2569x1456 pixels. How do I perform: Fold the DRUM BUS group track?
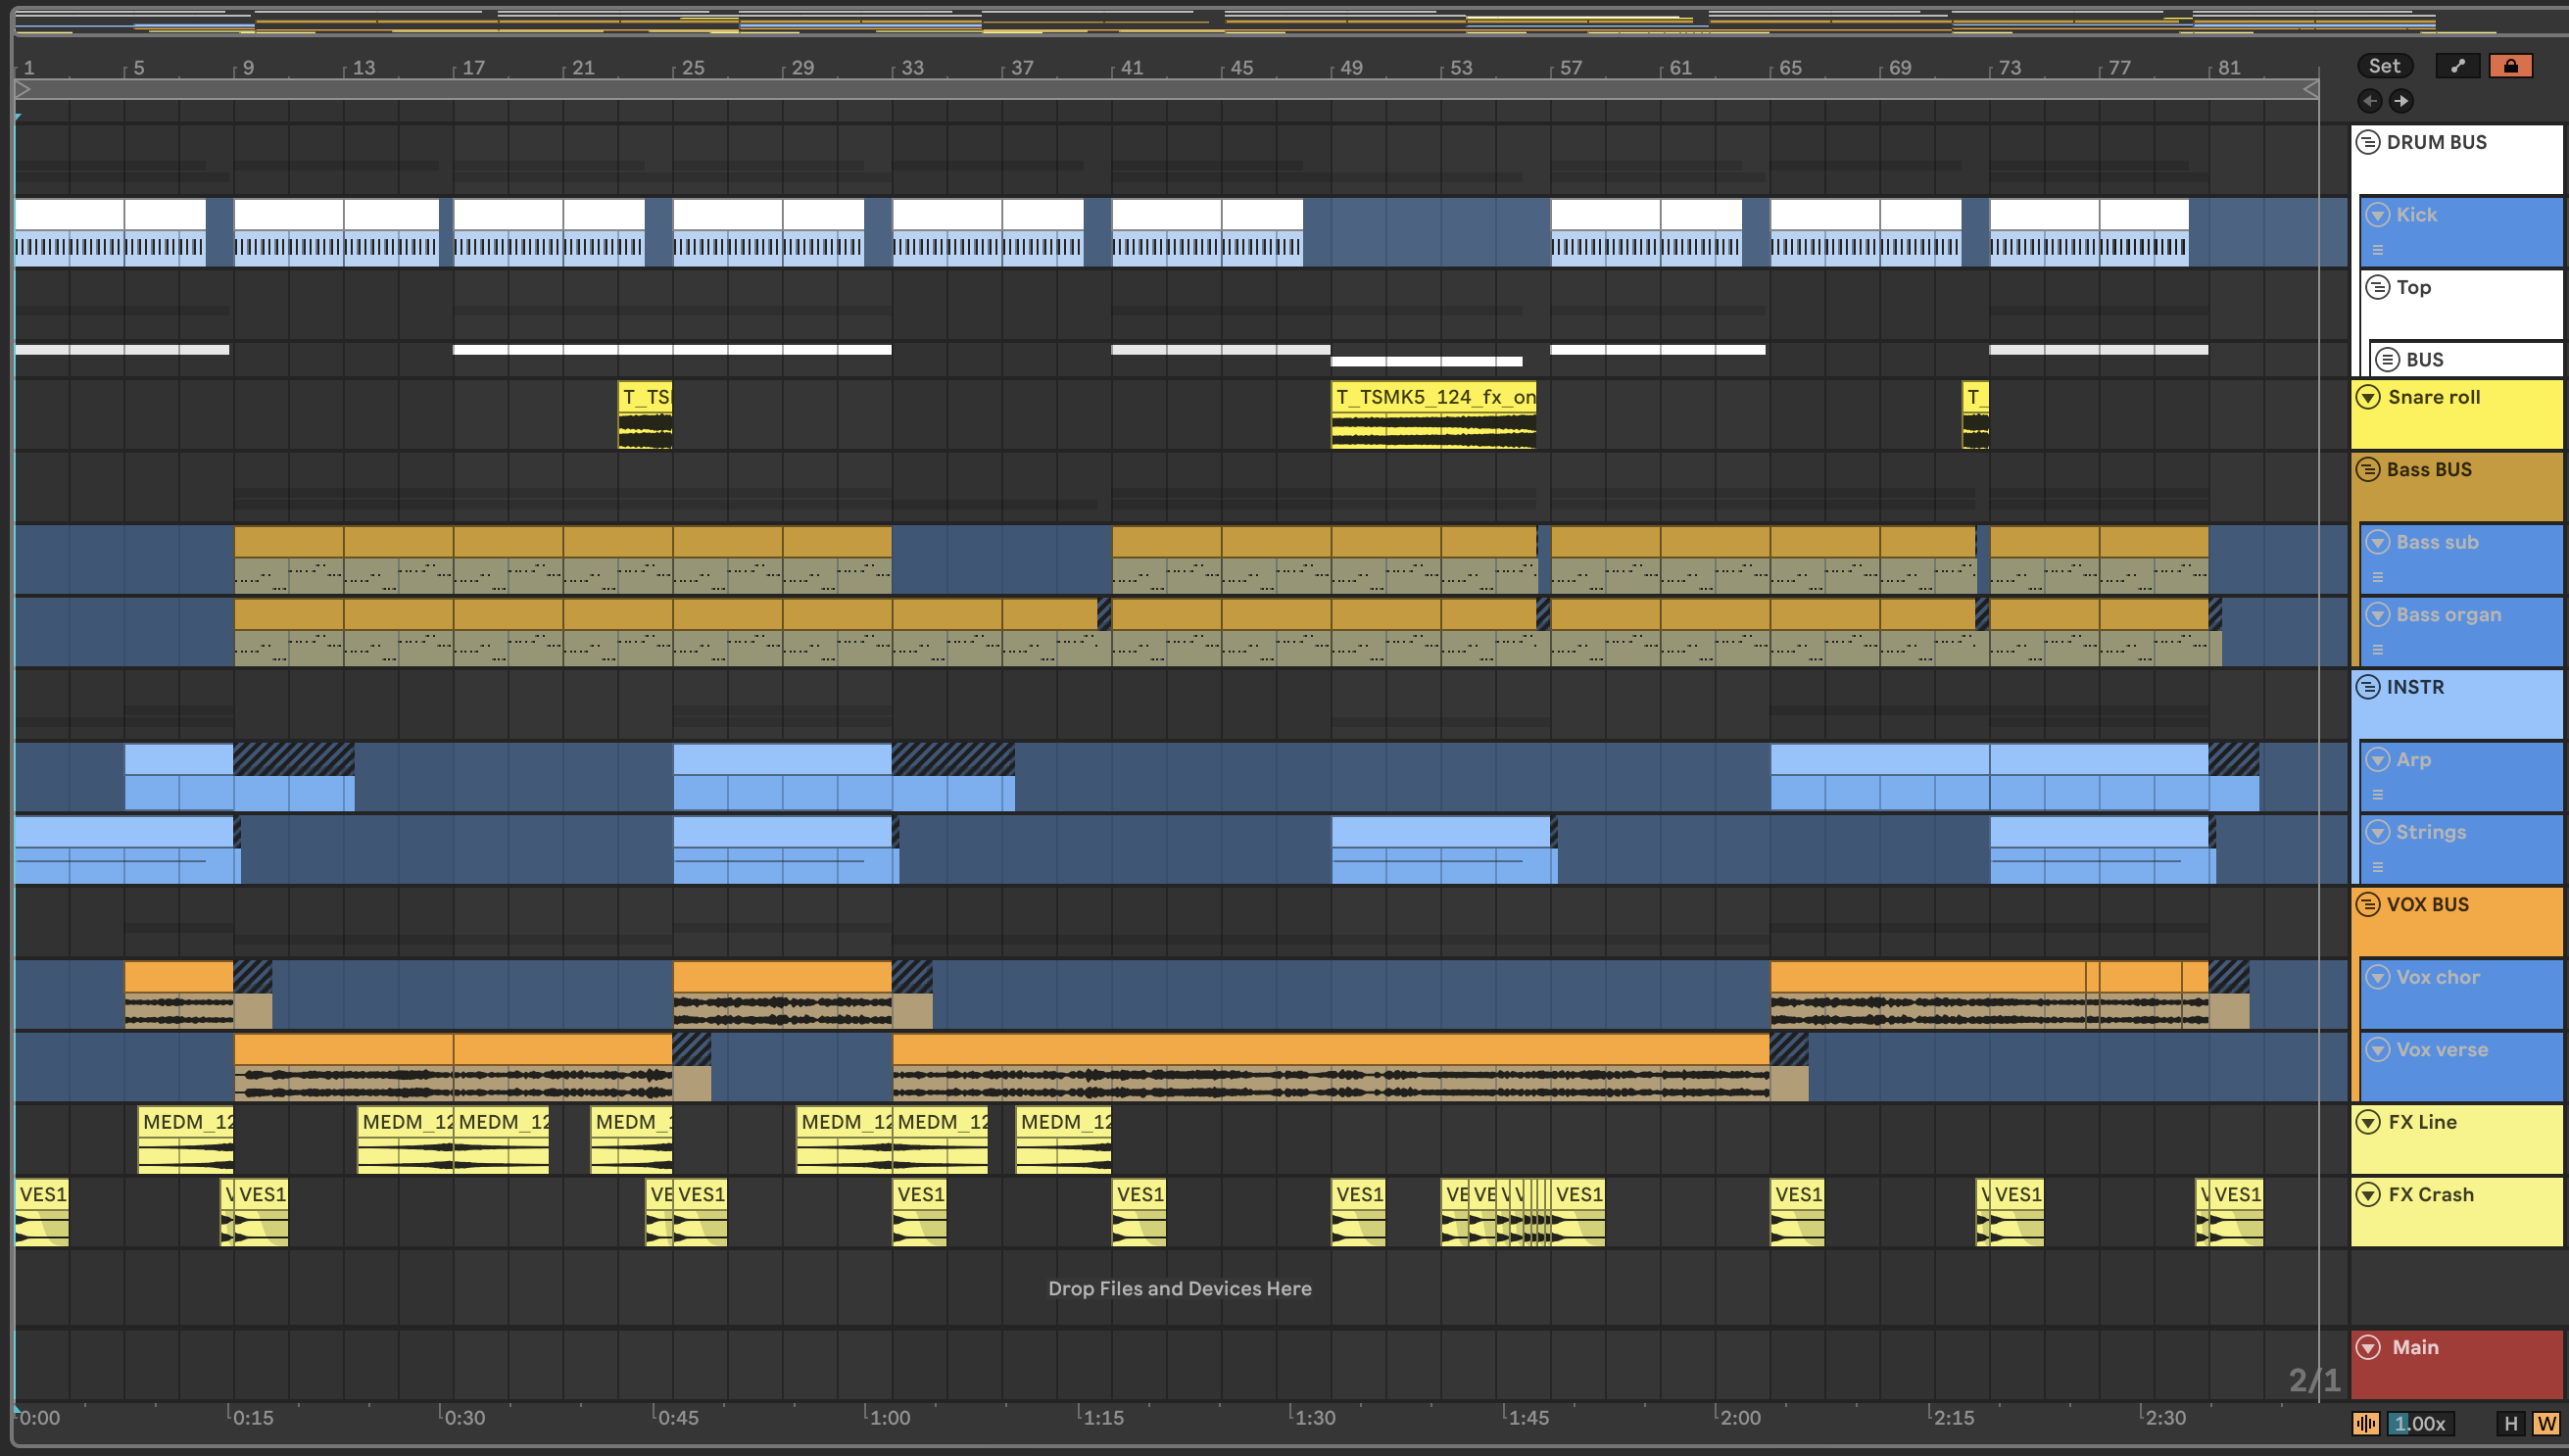(2368, 142)
